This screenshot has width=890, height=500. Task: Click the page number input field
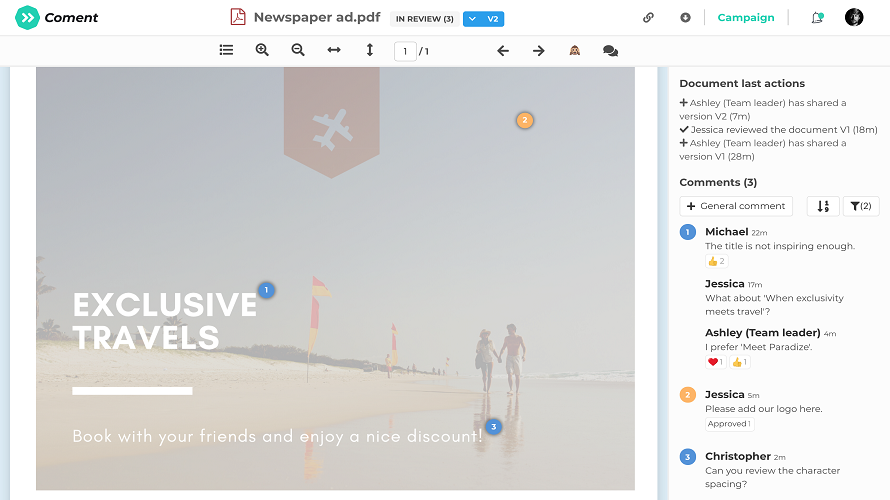click(405, 51)
